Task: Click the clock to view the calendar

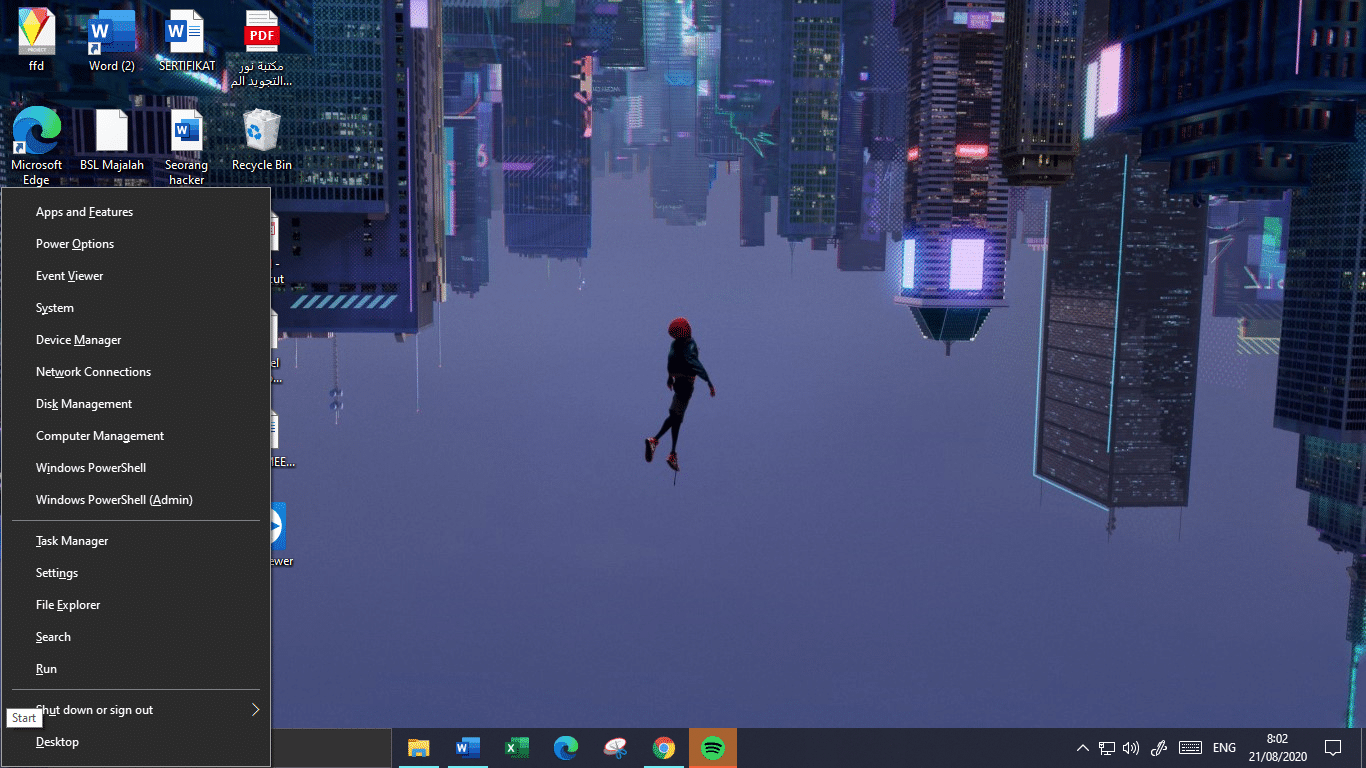Action: point(1277,747)
